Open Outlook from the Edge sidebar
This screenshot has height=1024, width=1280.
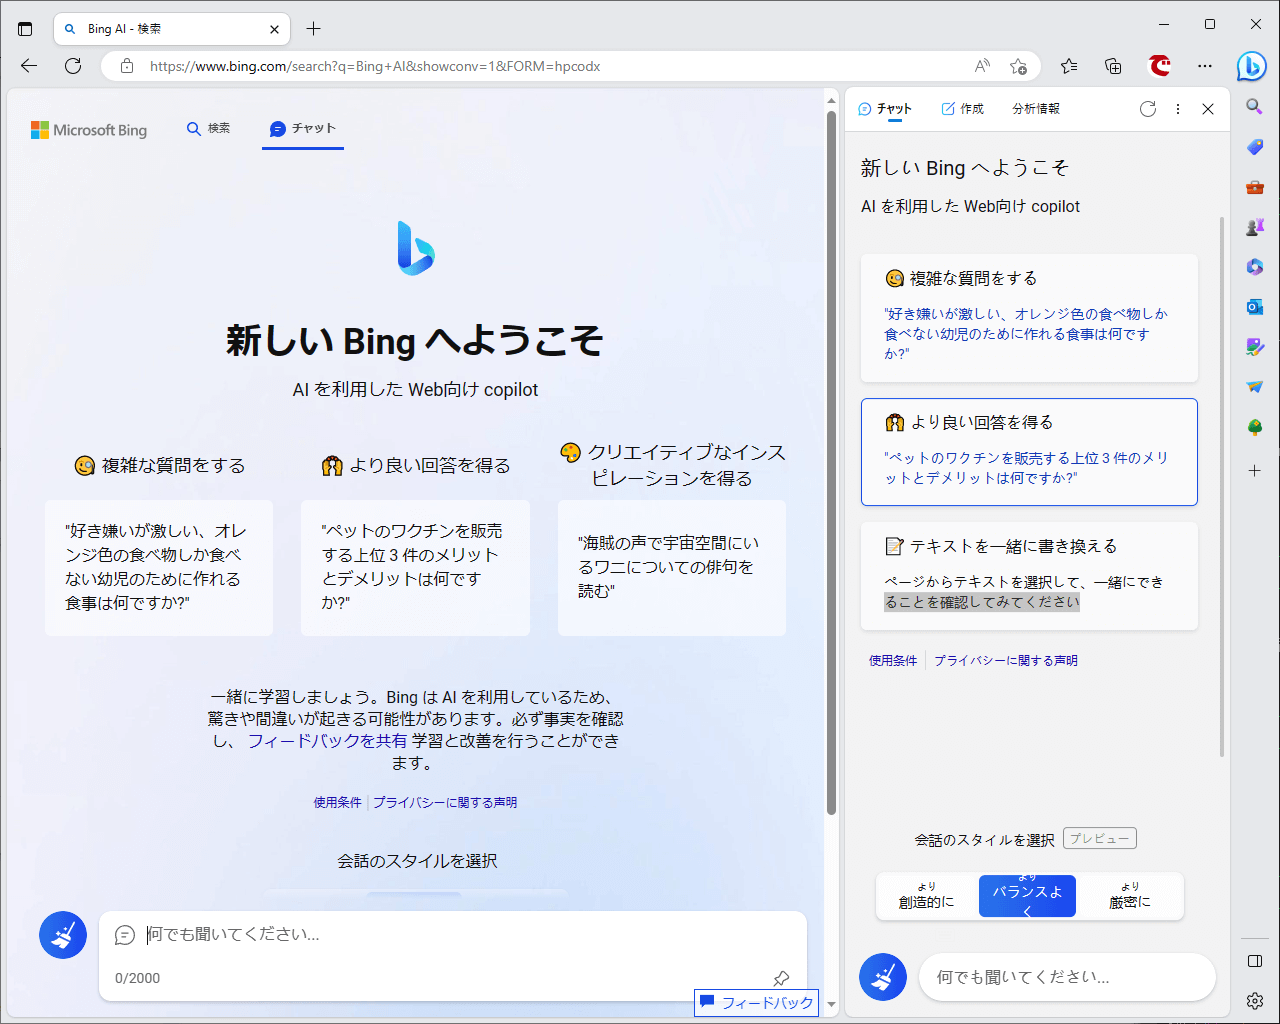(x=1253, y=307)
